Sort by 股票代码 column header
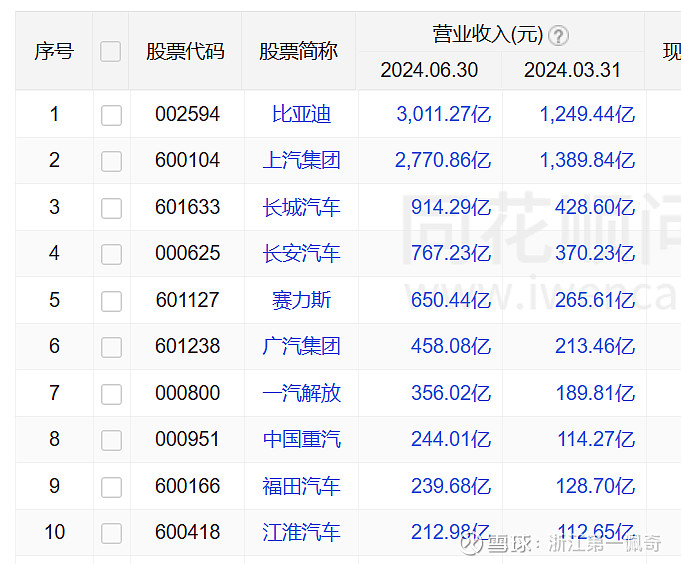Screen dimensions: 681x564 (185, 51)
